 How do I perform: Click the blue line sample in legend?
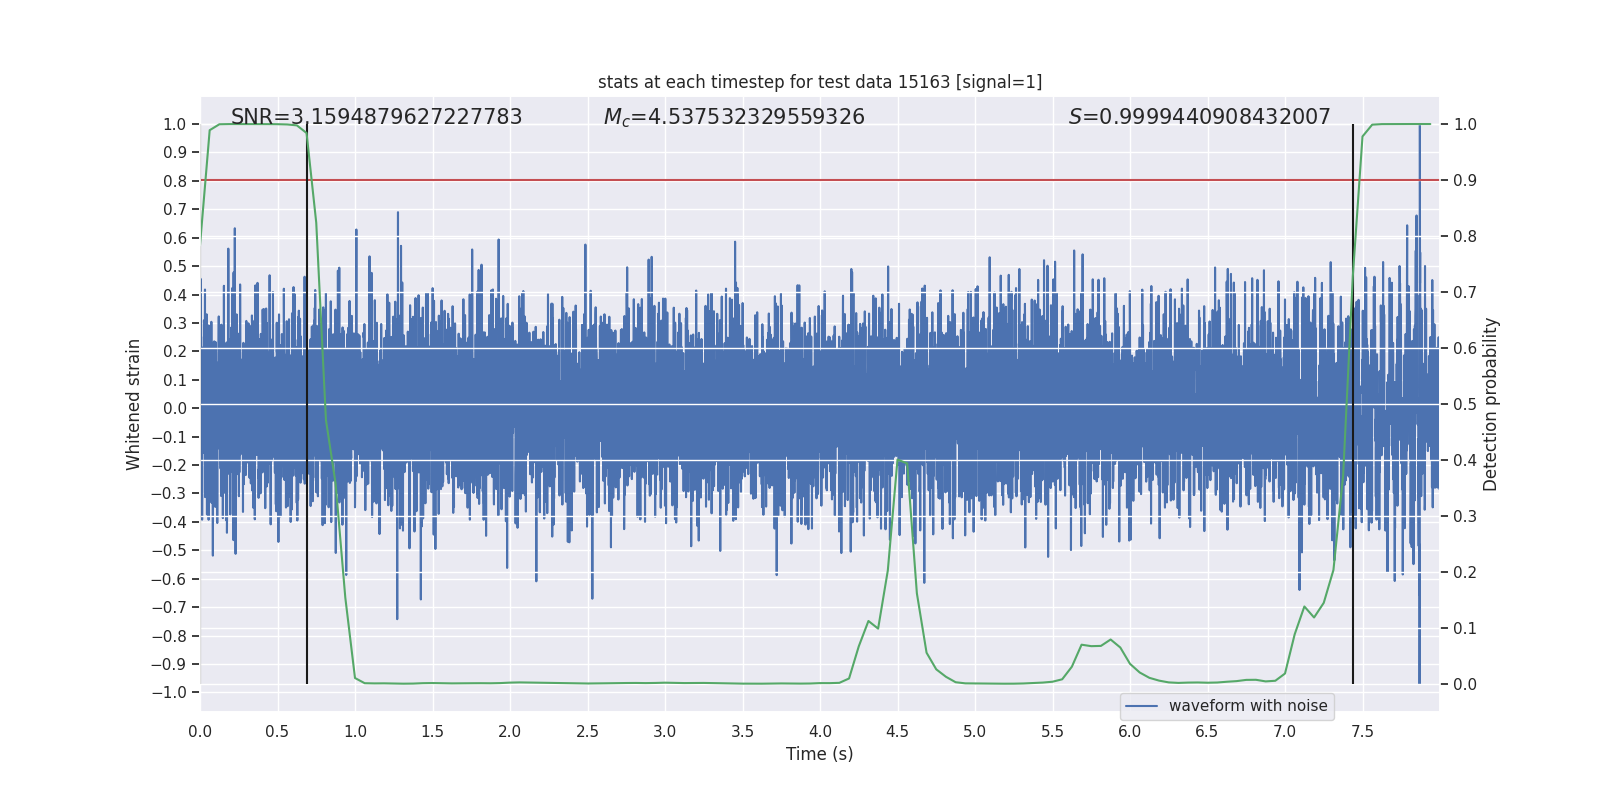click(x=1142, y=706)
